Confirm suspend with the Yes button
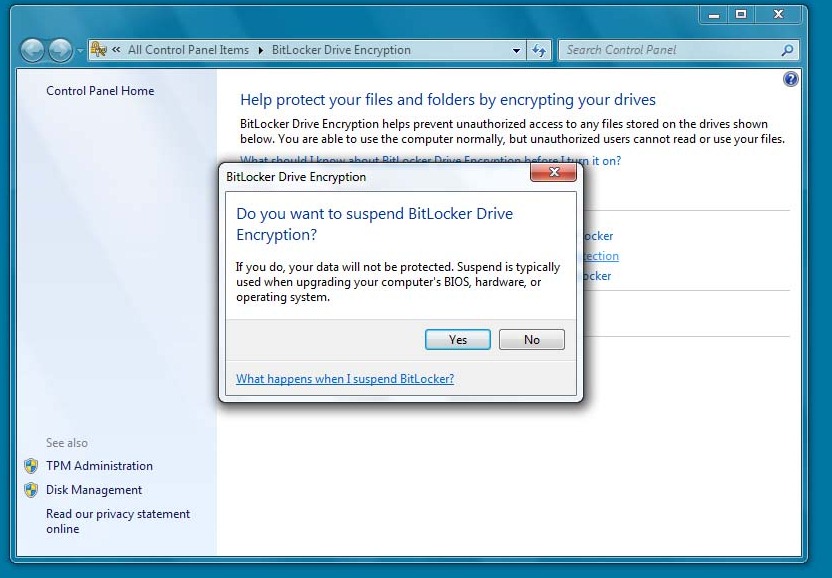This screenshot has height=578, width=832. tap(457, 340)
